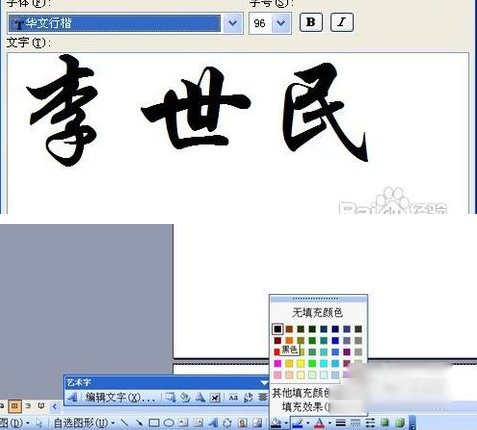
Task: Click the 李世民 text editing area
Action: click(x=238, y=133)
